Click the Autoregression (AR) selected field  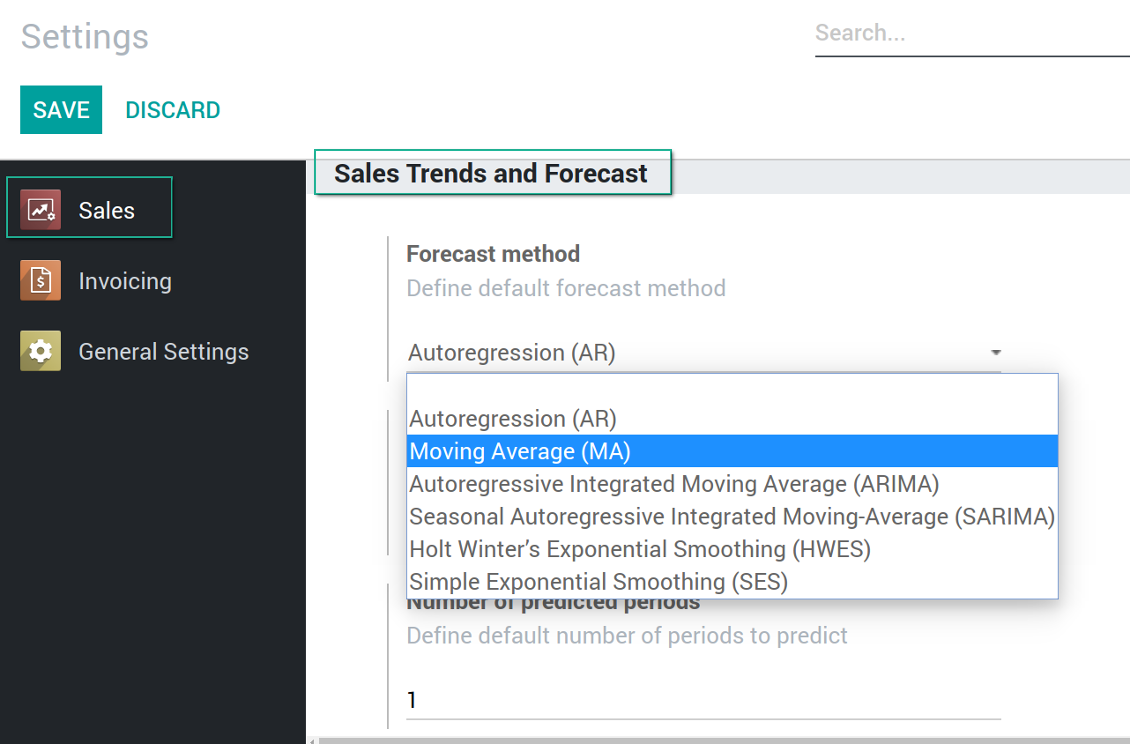tap(703, 353)
